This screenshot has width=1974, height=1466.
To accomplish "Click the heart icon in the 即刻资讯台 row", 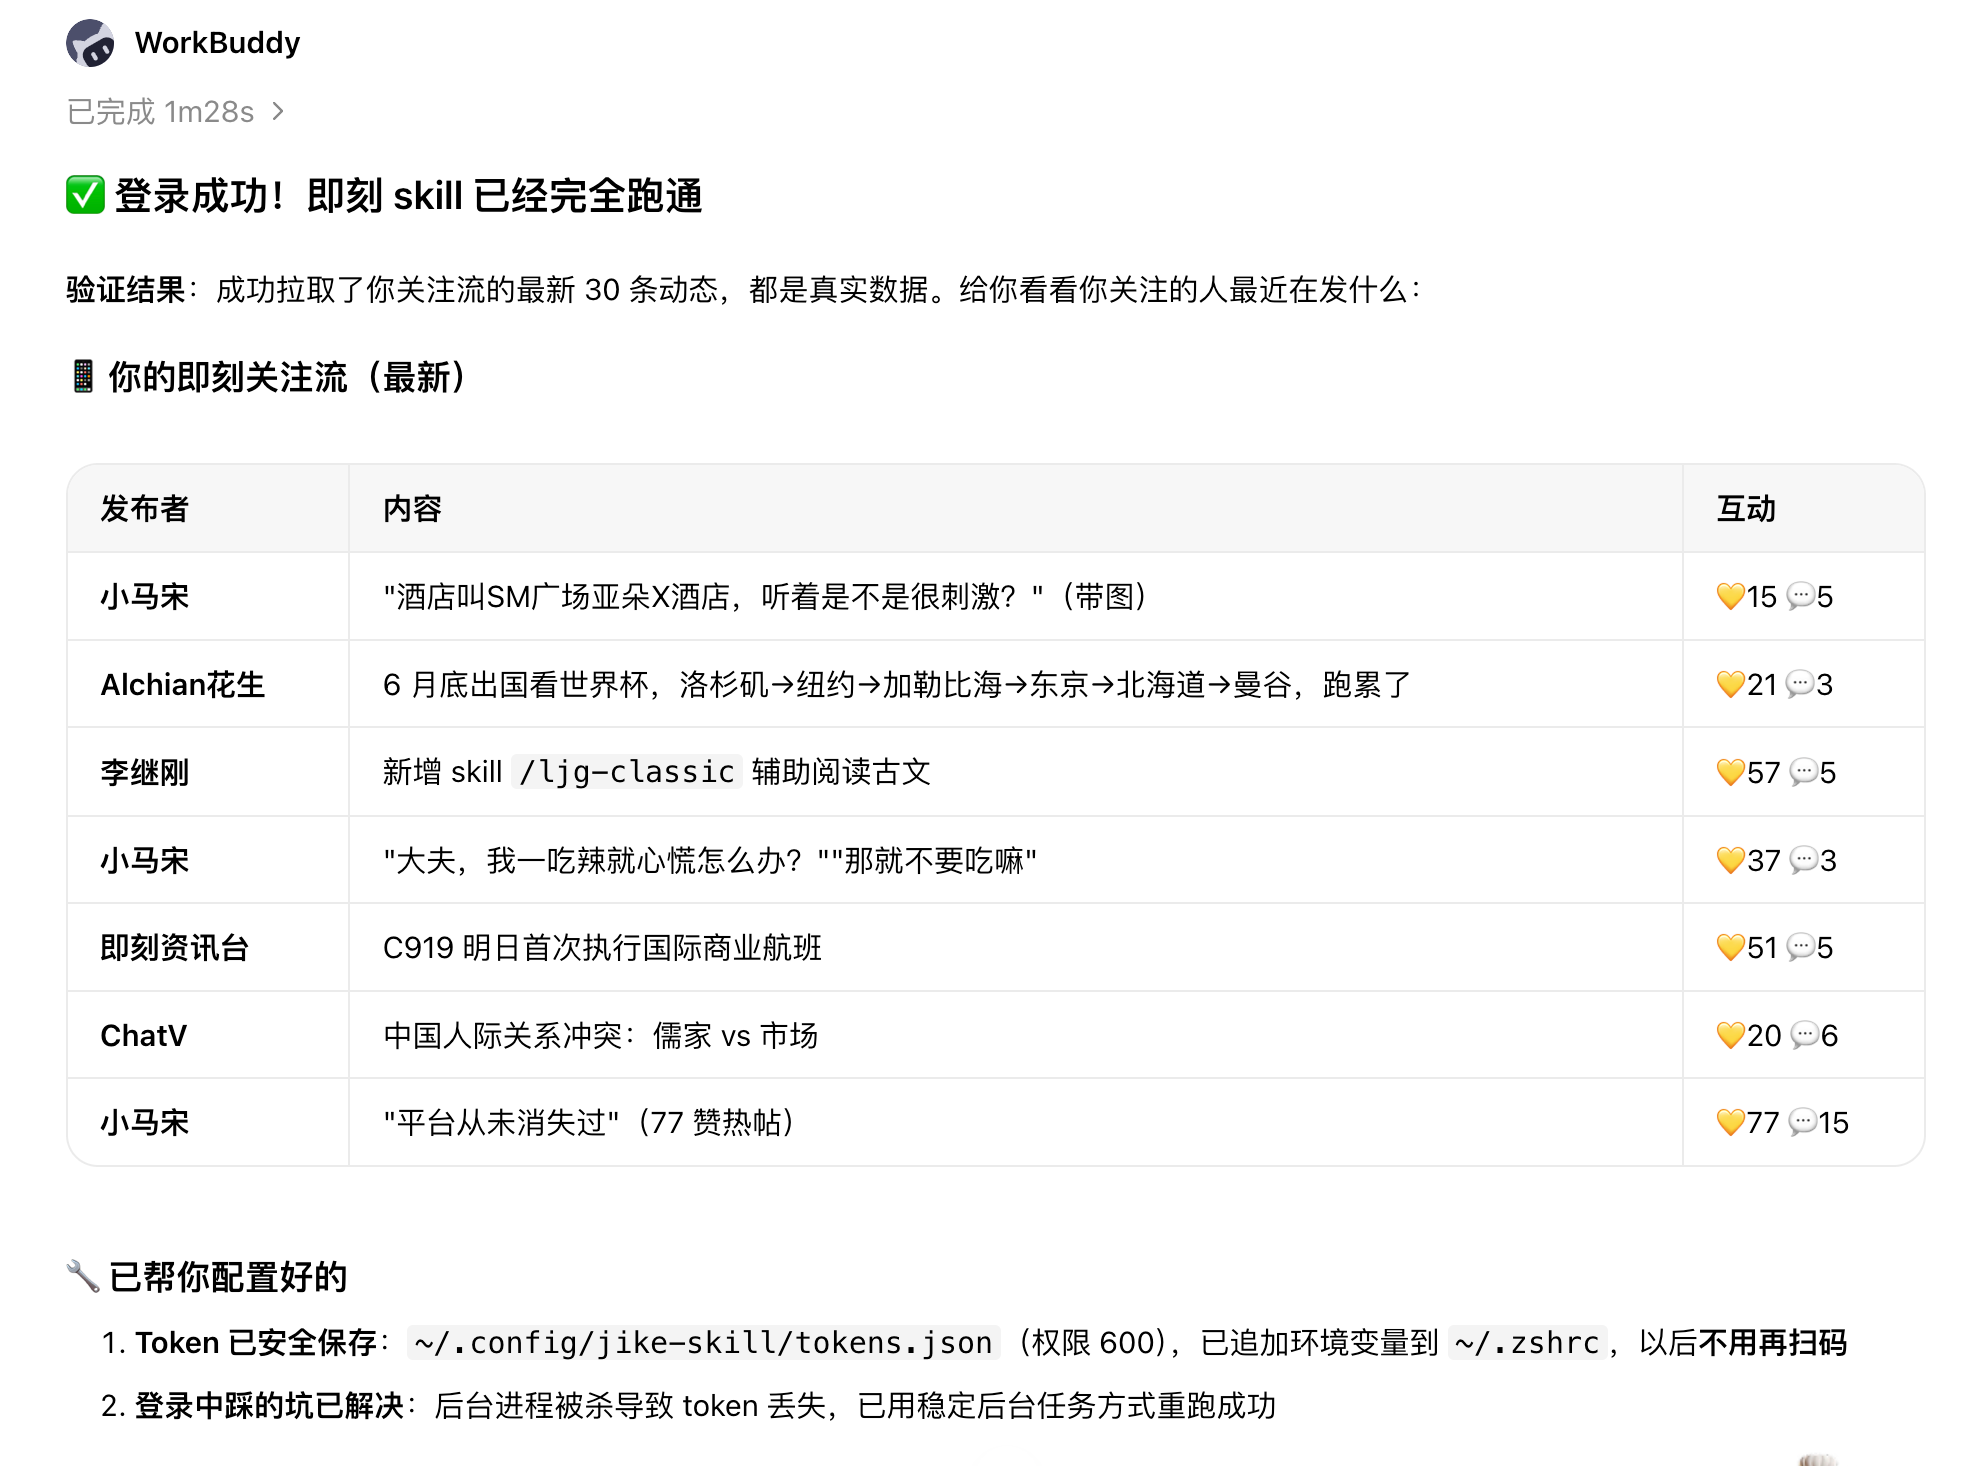I will 1730,947.
